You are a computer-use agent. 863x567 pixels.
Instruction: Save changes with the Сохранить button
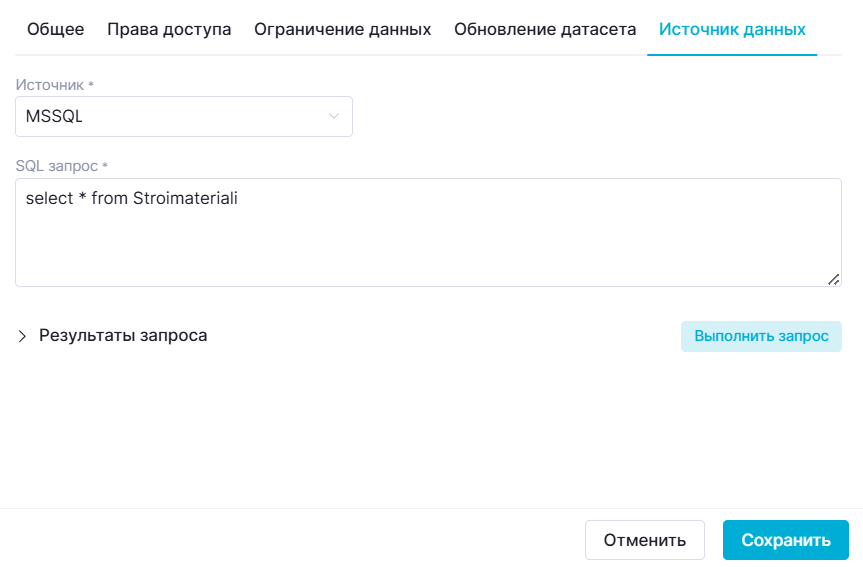tap(785, 540)
